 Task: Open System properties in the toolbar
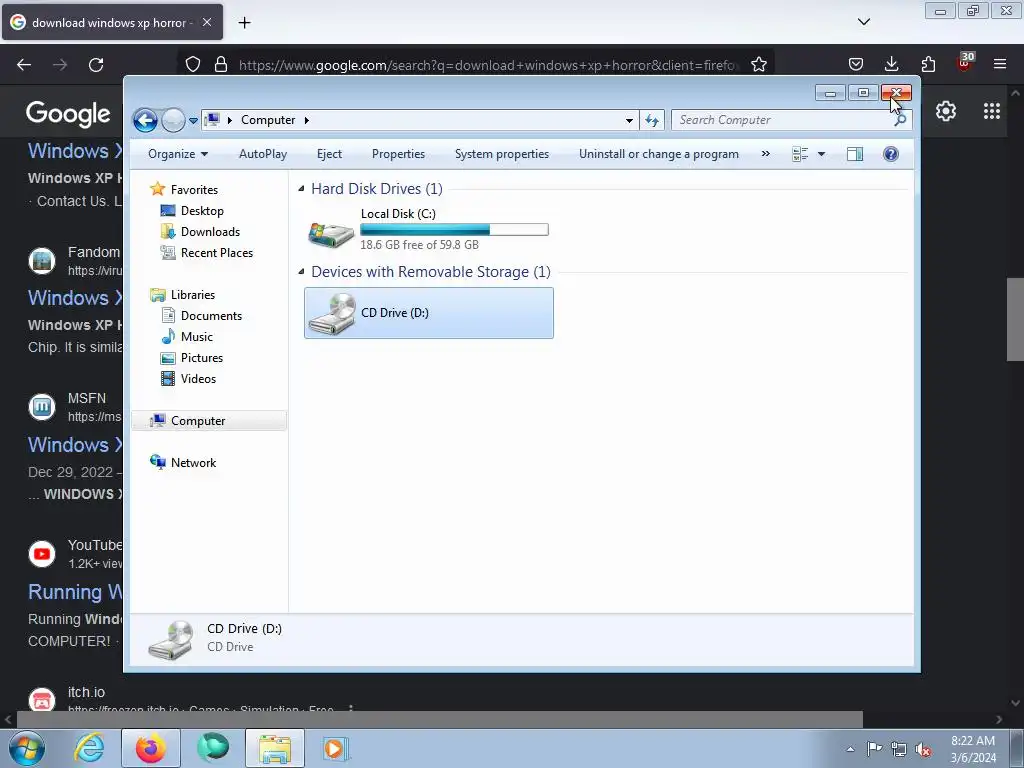point(502,154)
